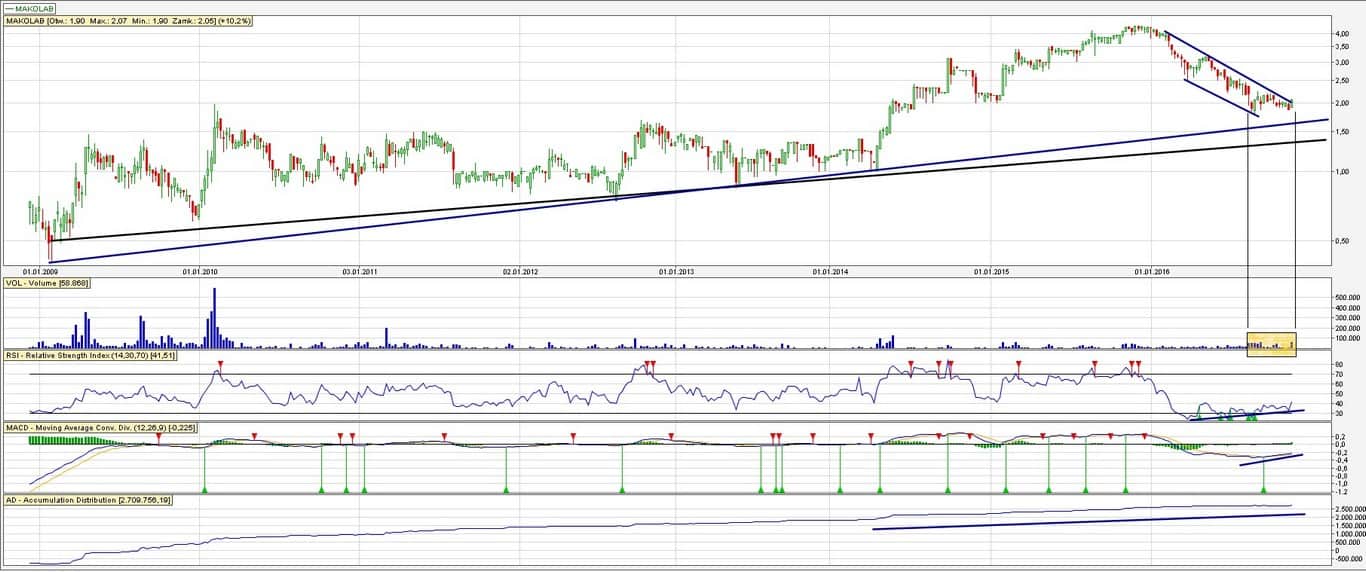1366x572 pixels.
Task: Click the short blue divergence line in MACD panel
Action: point(1271,460)
